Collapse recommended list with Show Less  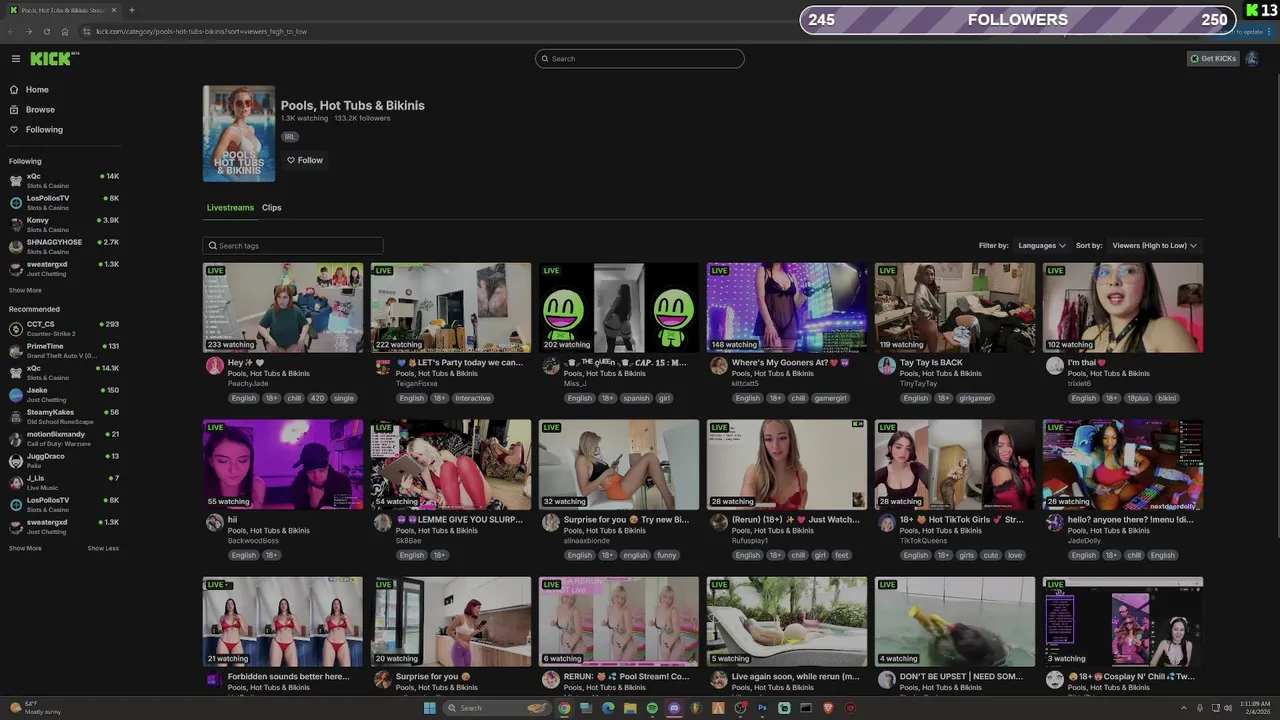point(103,549)
